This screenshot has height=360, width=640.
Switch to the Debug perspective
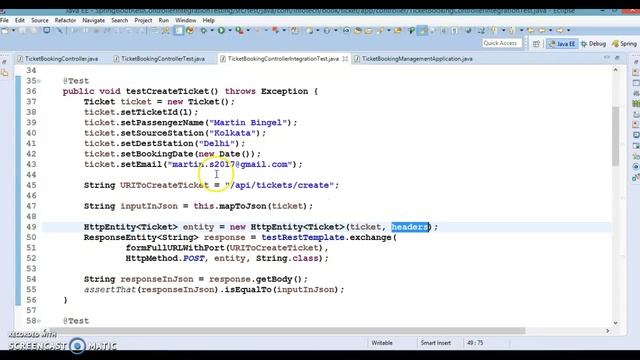(x=593, y=44)
